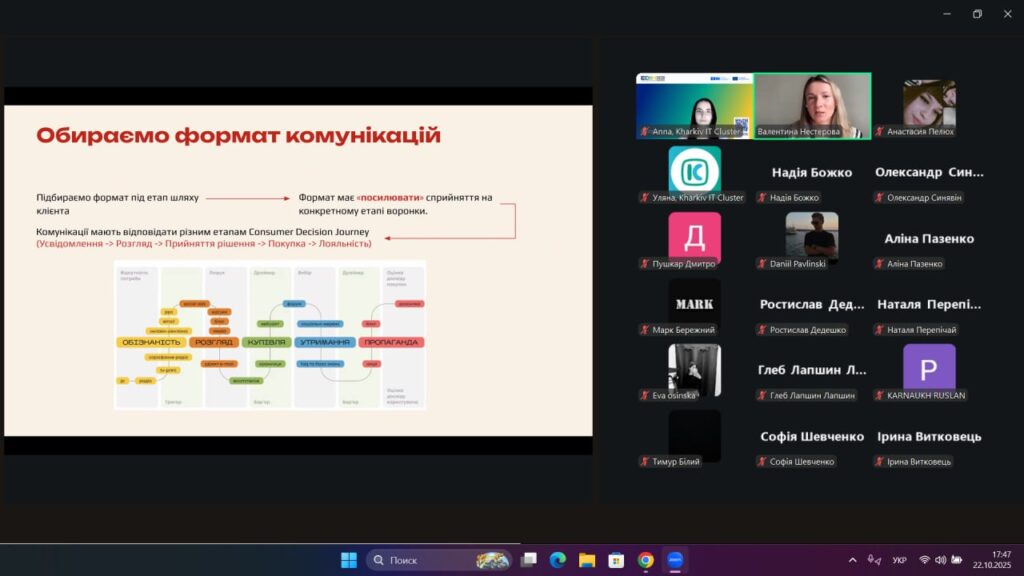This screenshot has height=576, width=1024.
Task: Open File Explorer from the taskbar
Action: 587,560
